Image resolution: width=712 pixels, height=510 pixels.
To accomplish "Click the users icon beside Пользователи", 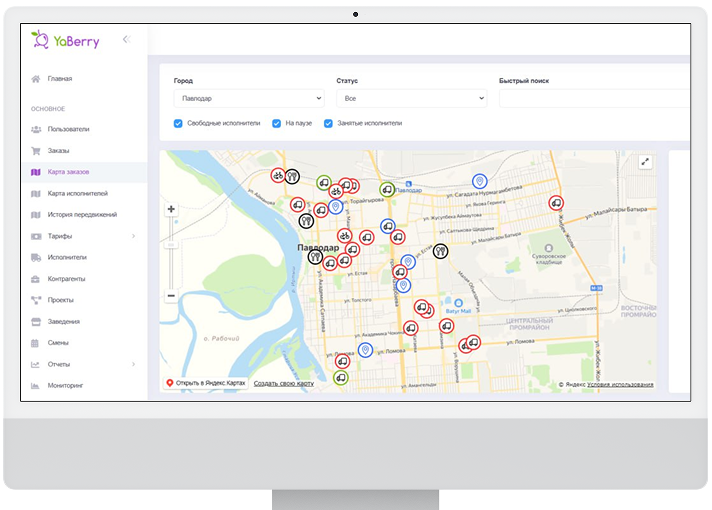I will 36,129.
